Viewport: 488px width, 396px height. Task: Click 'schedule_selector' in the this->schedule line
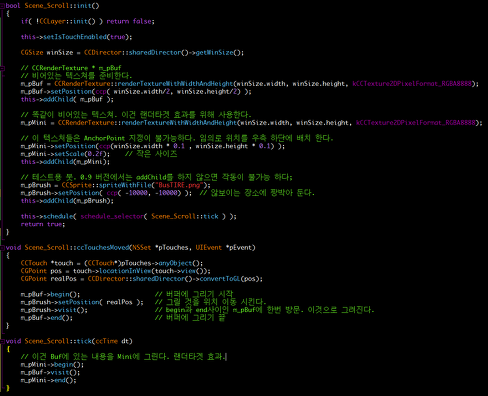point(112,216)
